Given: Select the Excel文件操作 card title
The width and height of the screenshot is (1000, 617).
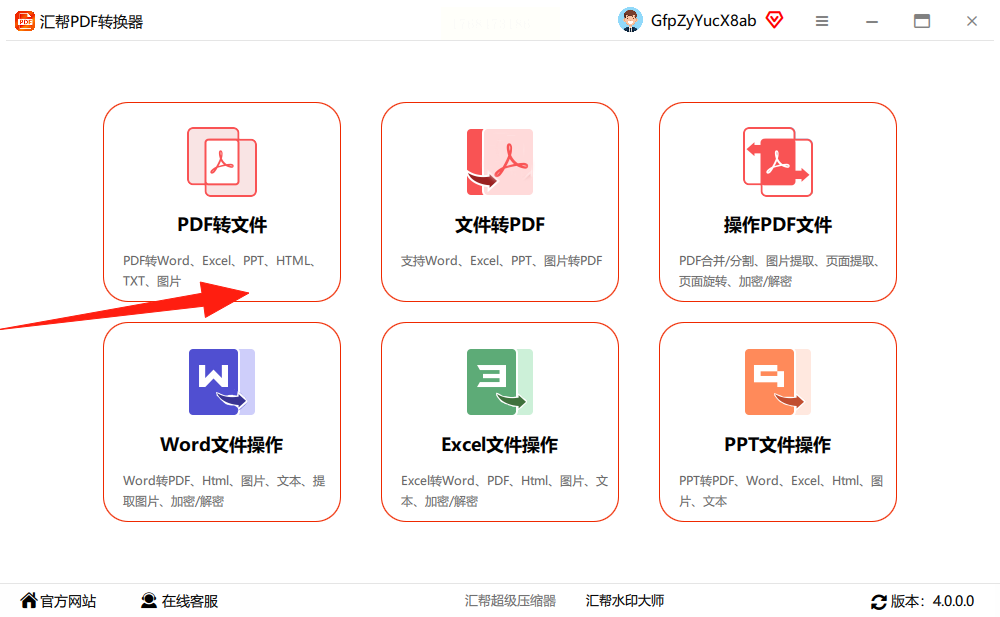Looking at the screenshot, I should (x=499, y=445).
